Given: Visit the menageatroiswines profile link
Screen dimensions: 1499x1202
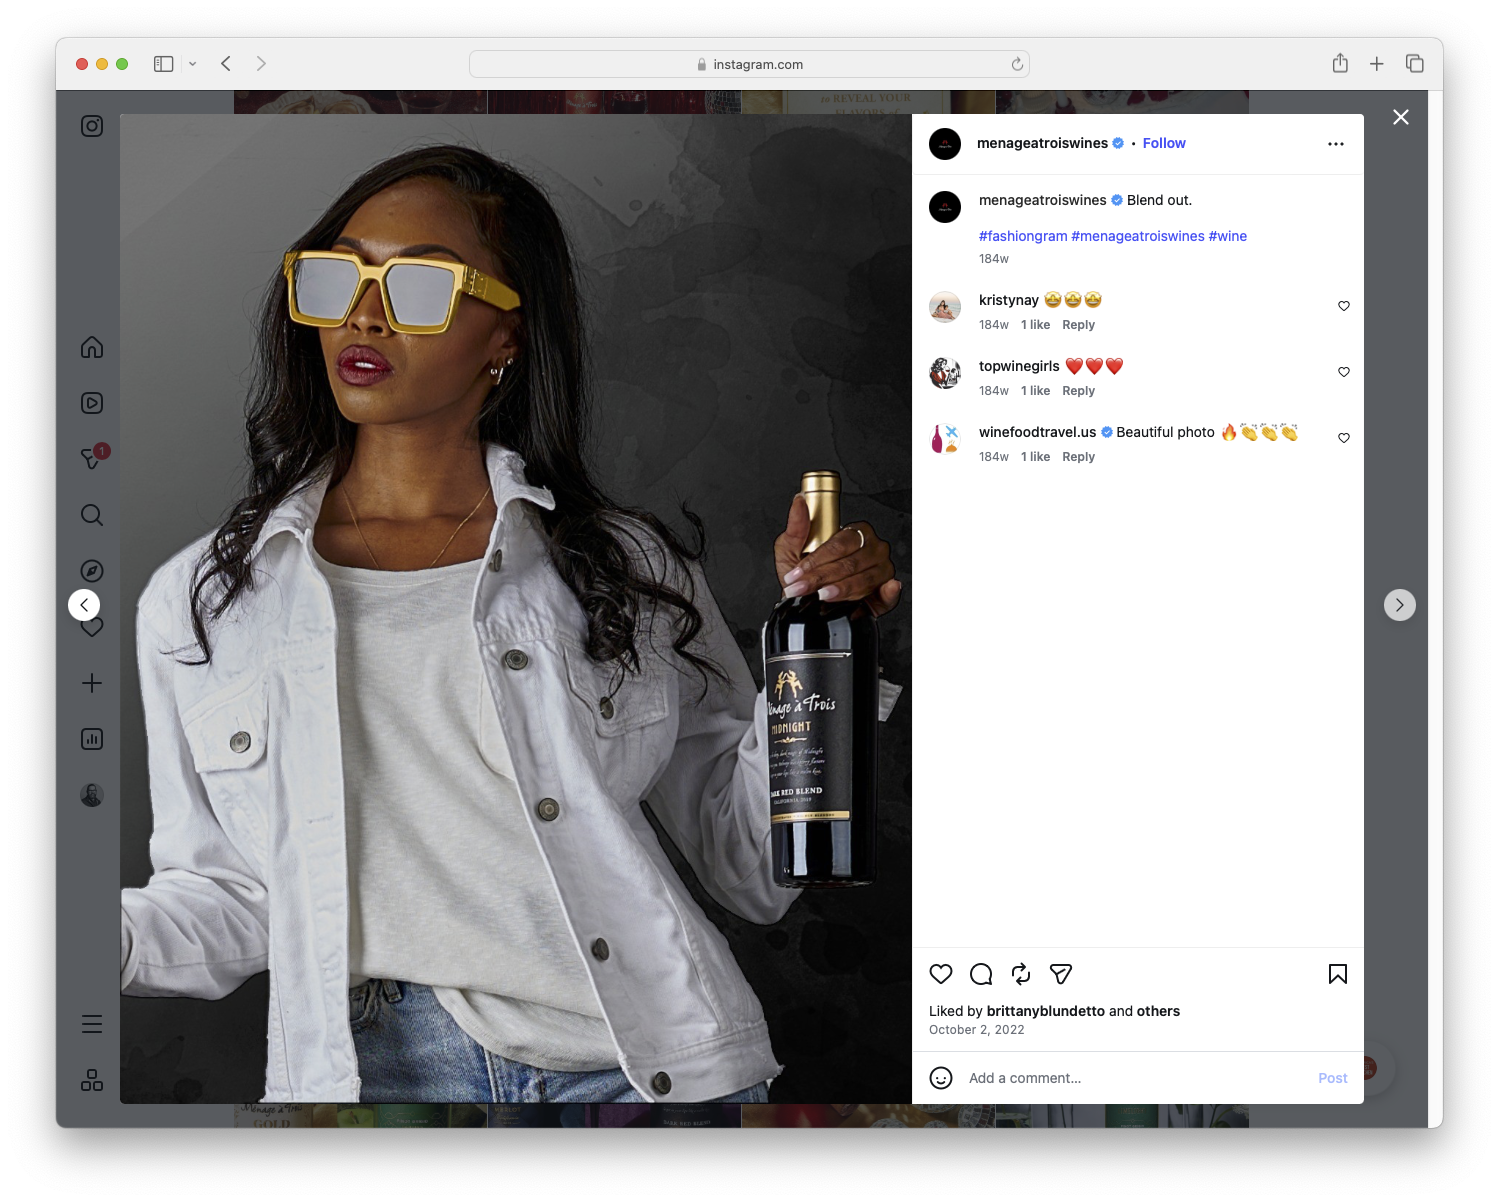Looking at the screenshot, I should pyautogui.click(x=1042, y=143).
